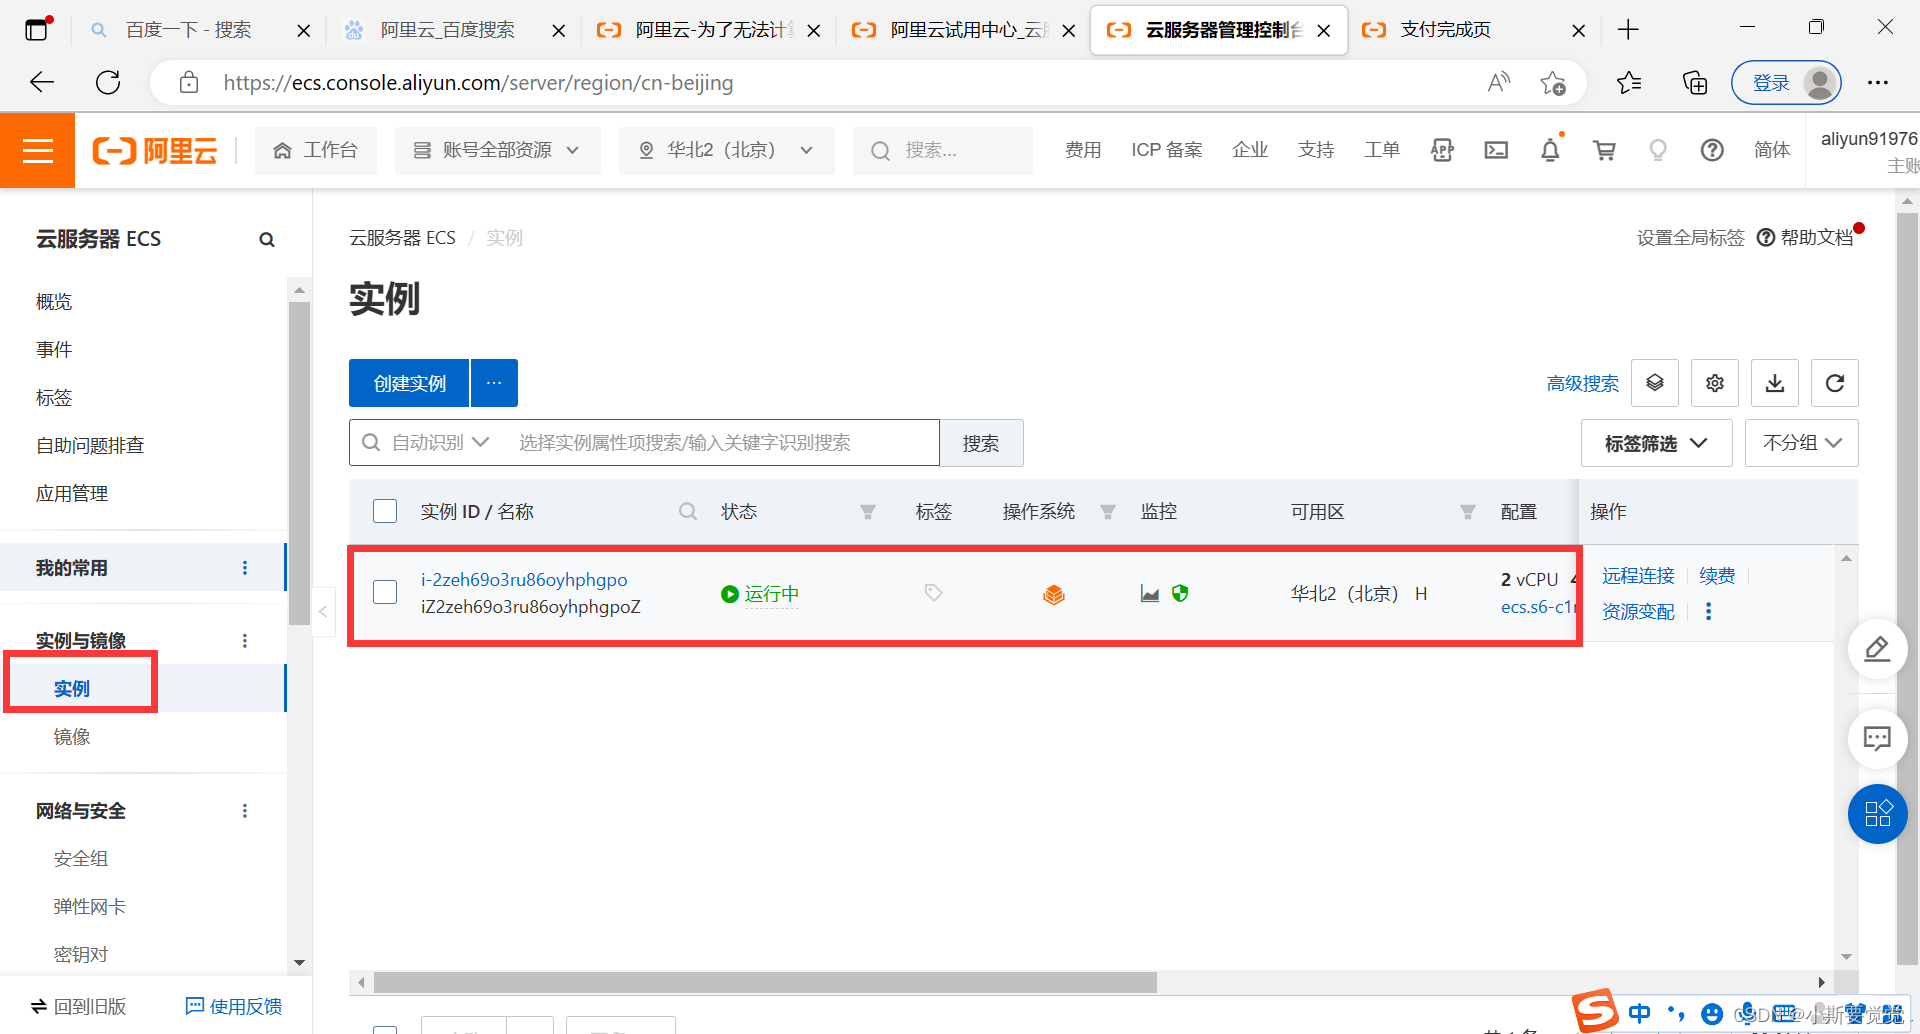Viewport: 1920px width, 1034px height.
Task: Click 使用反馈 at sidebar bottom
Action: pos(234,1007)
